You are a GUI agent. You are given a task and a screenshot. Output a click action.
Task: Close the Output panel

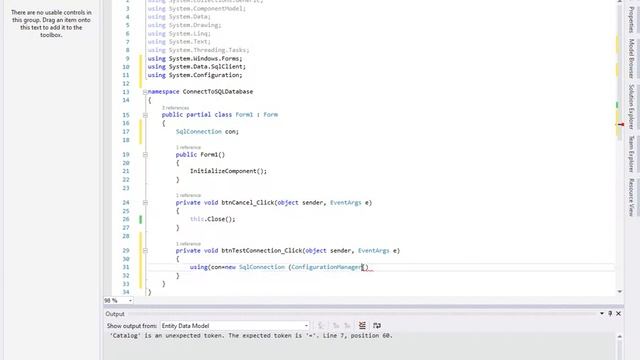click(x=618, y=313)
